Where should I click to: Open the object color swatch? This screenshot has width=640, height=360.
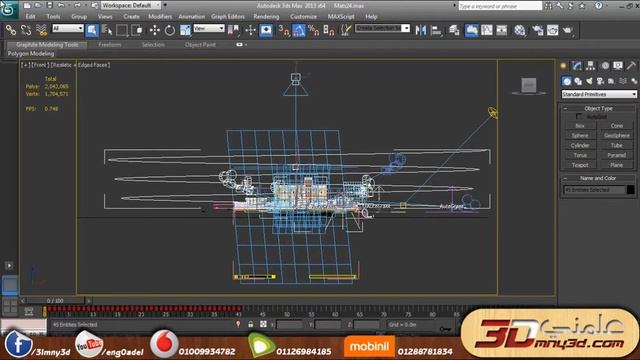[631, 190]
